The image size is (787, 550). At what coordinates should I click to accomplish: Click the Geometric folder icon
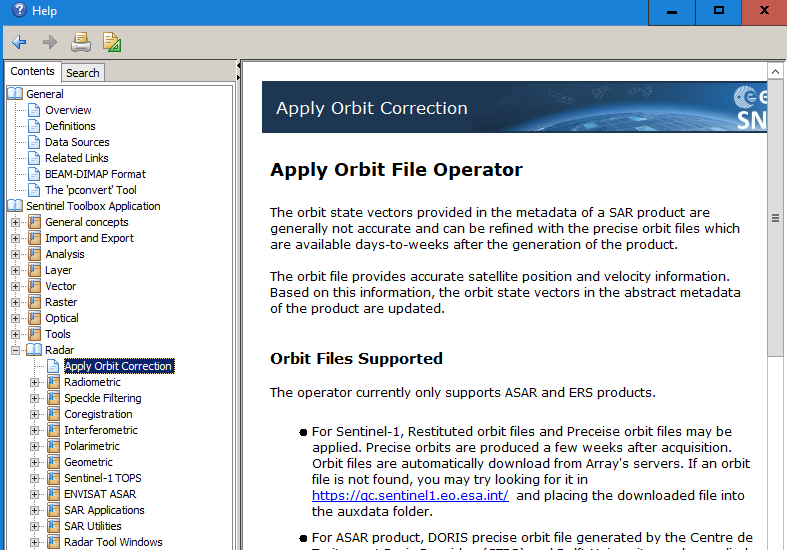(x=54, y=462)
